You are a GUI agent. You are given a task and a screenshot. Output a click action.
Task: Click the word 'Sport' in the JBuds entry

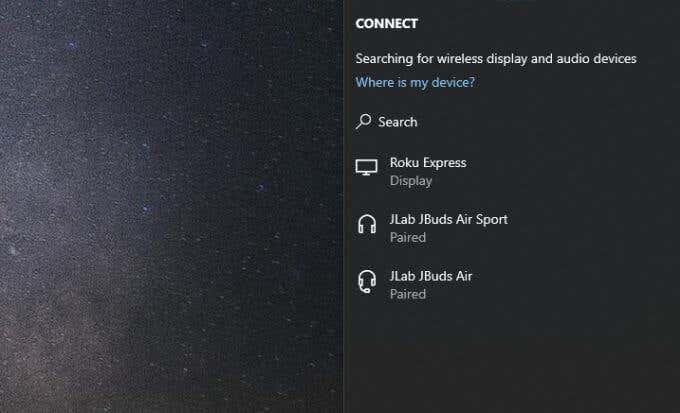(492, 220)
